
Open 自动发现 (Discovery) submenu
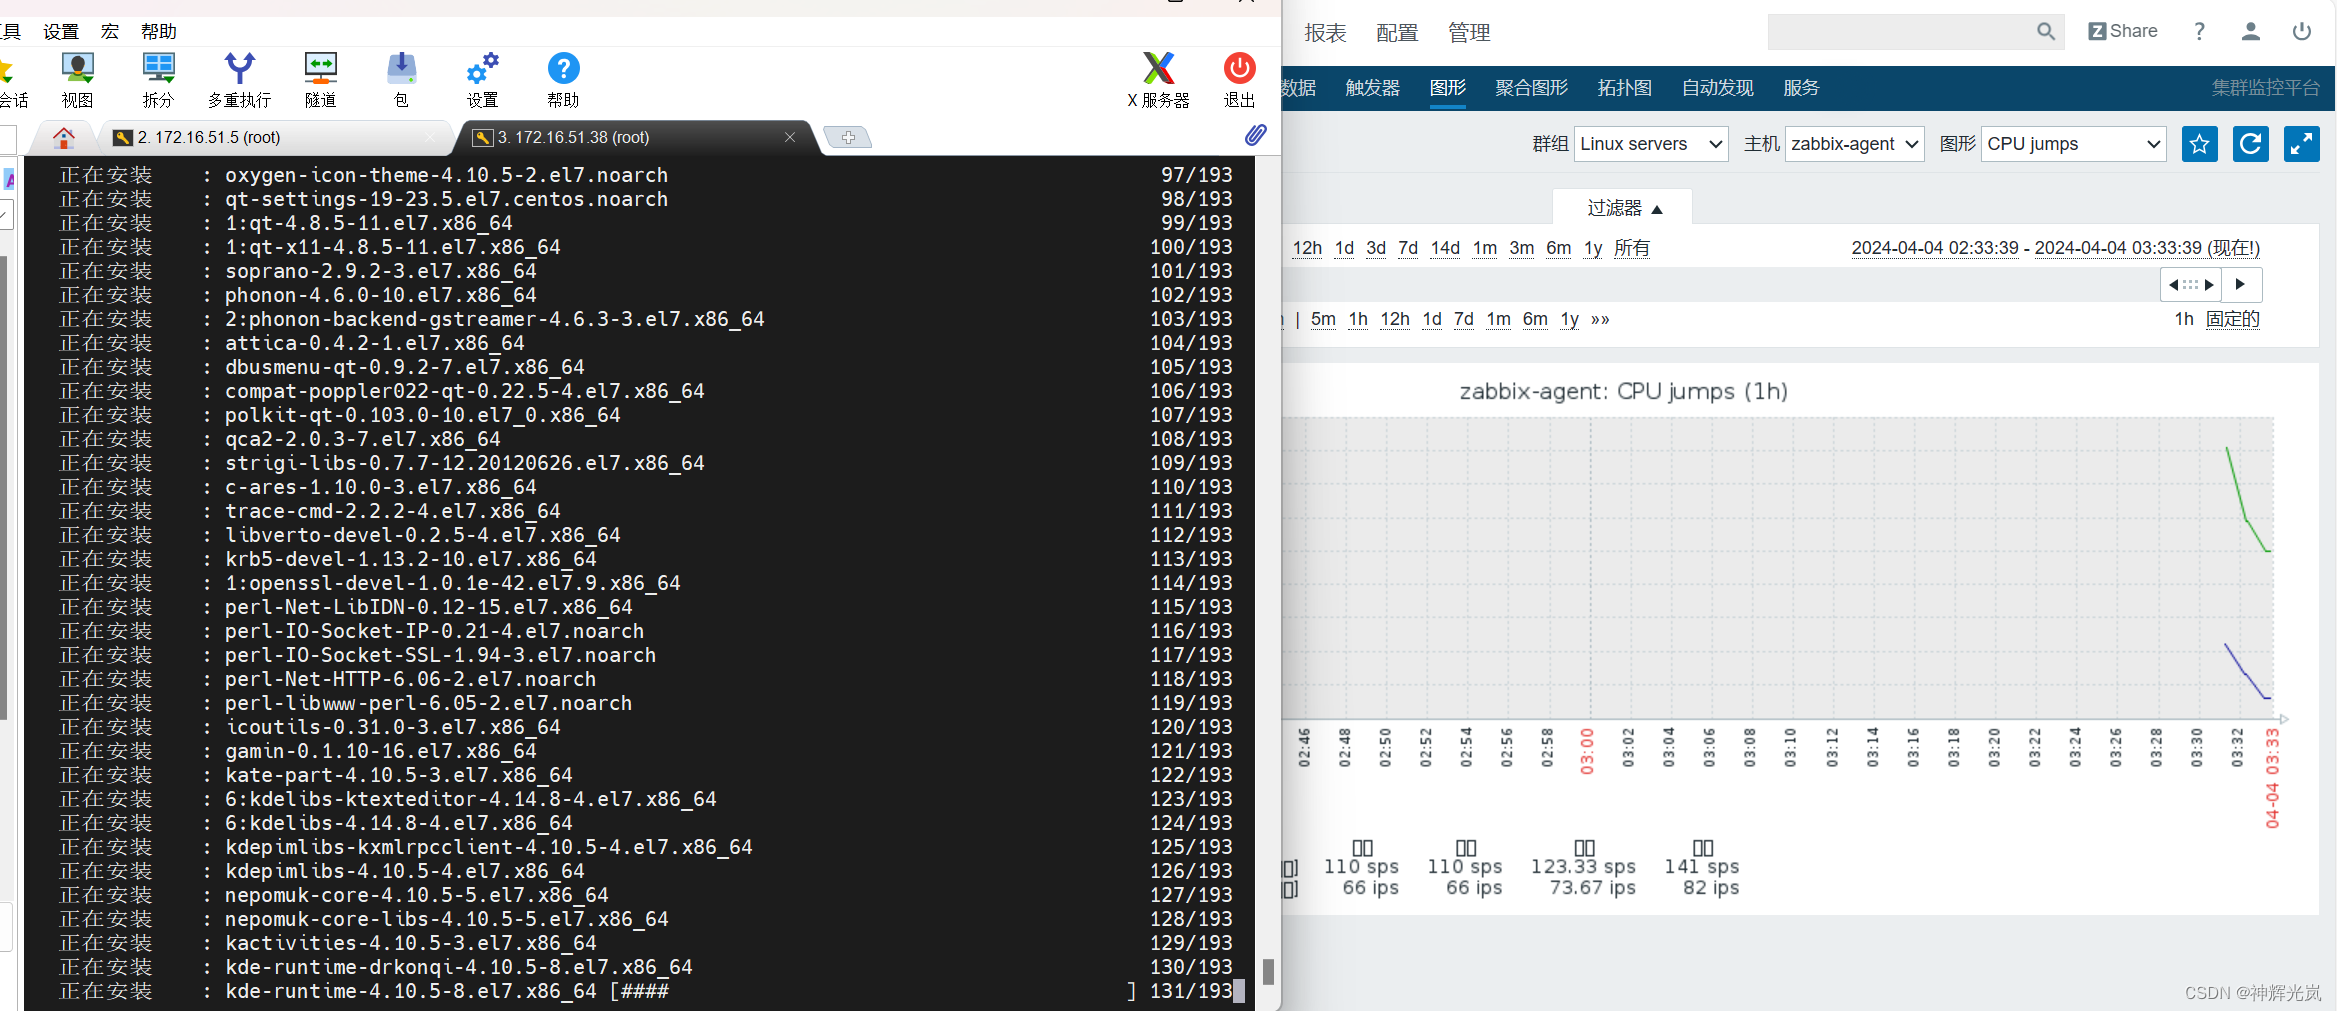tap(1717, 88)
